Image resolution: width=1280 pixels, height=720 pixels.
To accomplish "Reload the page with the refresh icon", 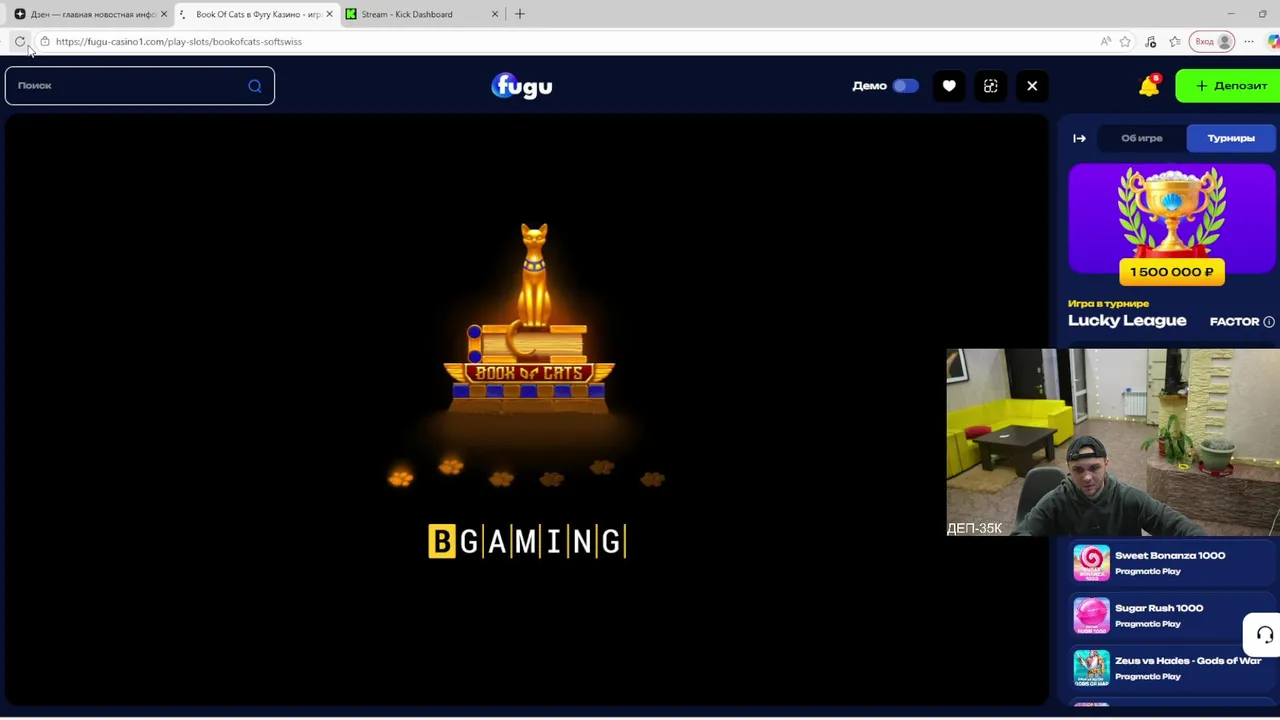I will point(20,41).
